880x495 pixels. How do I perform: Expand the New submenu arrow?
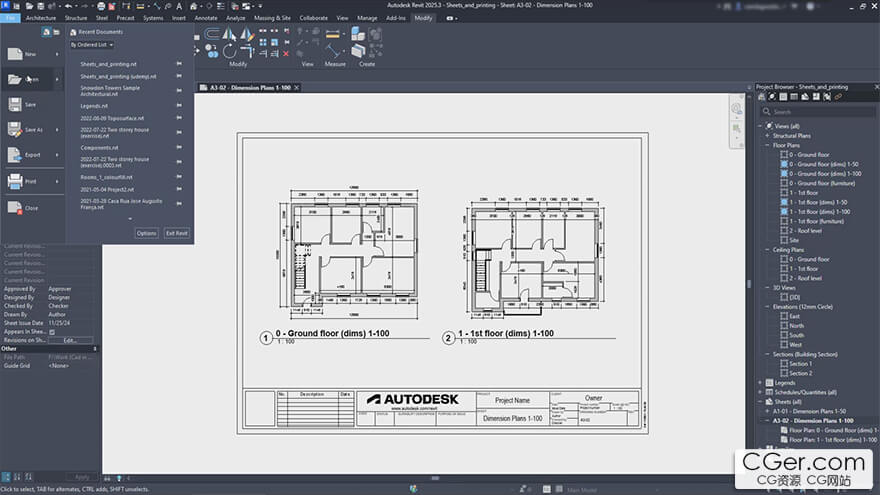coord(57,54)
